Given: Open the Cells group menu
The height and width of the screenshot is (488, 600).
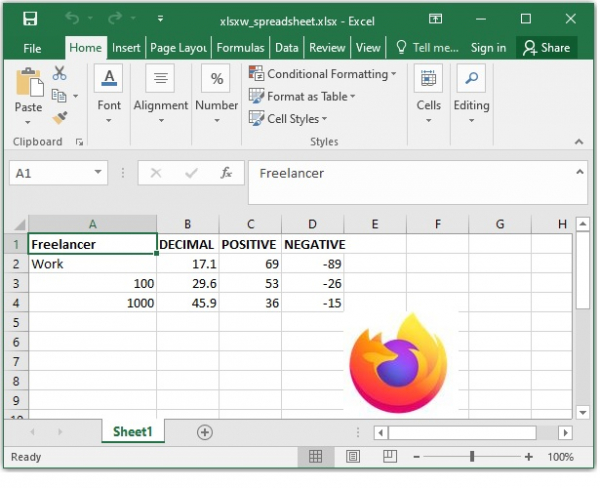Looking at the screenshot, I should pyautogui.click(x=428, y=94).
